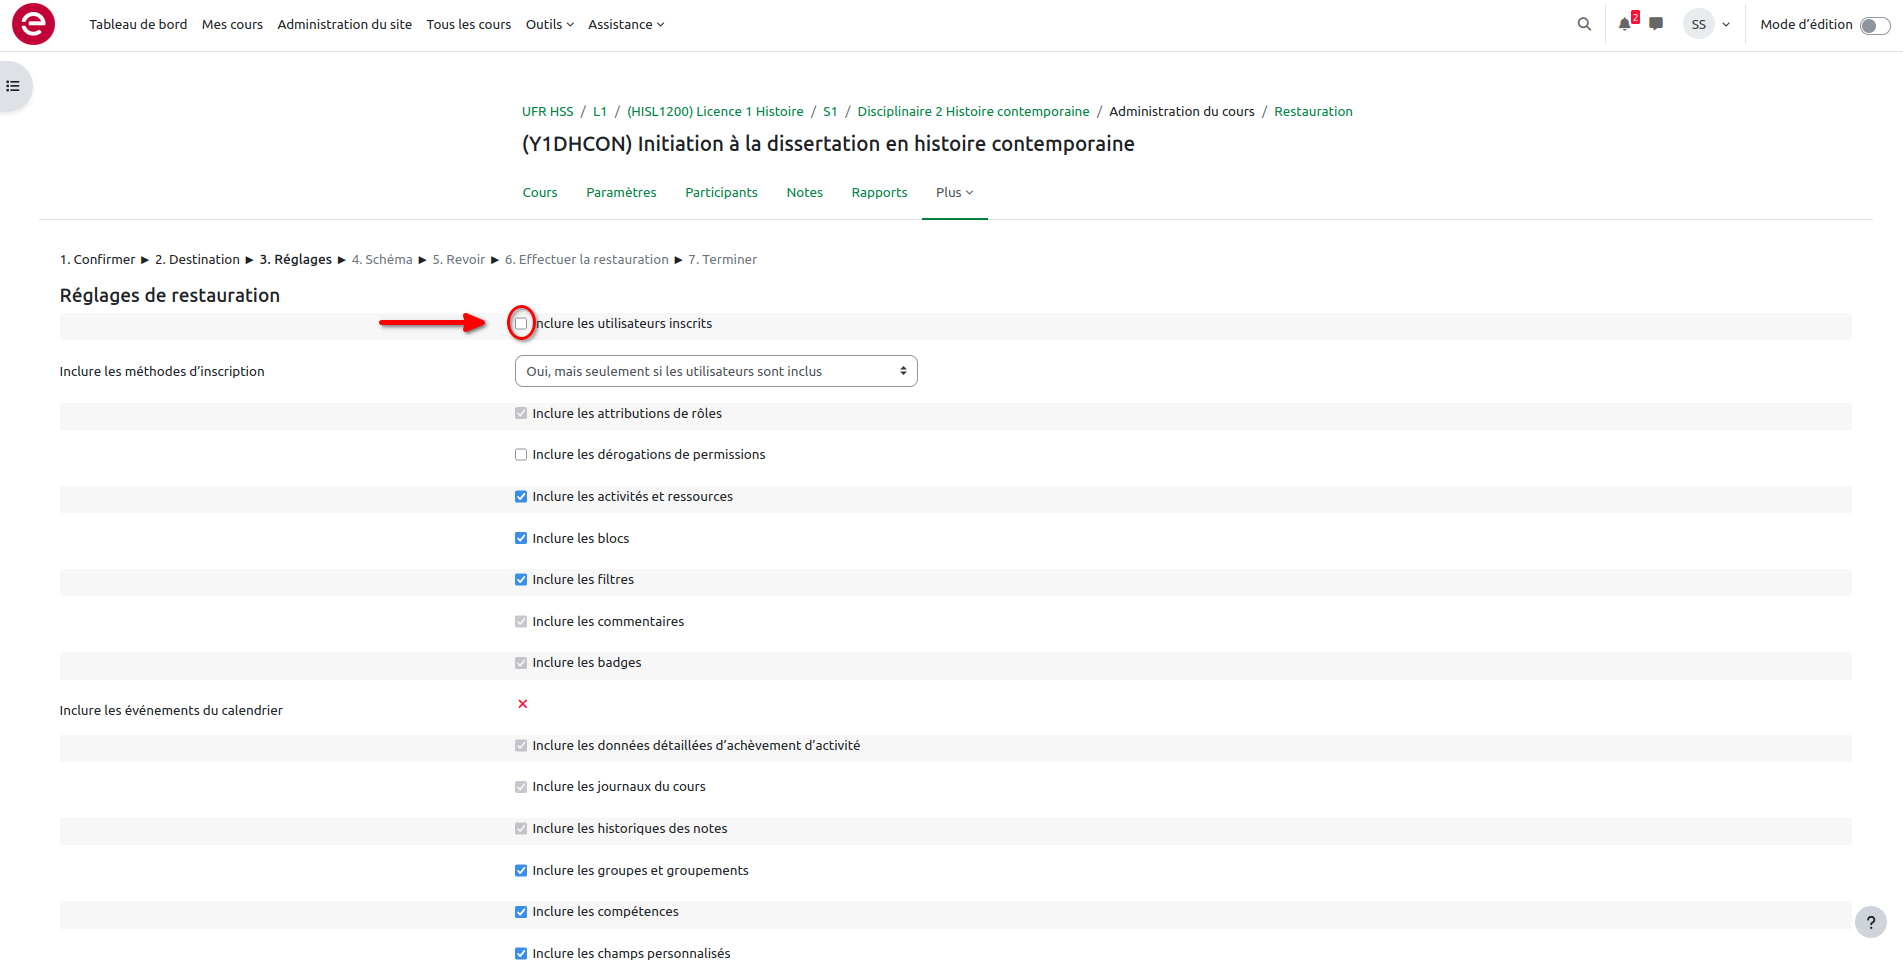Screen dimensions: 1903x966
Task: Expand the Outils menu
Action: click(549, 24)
